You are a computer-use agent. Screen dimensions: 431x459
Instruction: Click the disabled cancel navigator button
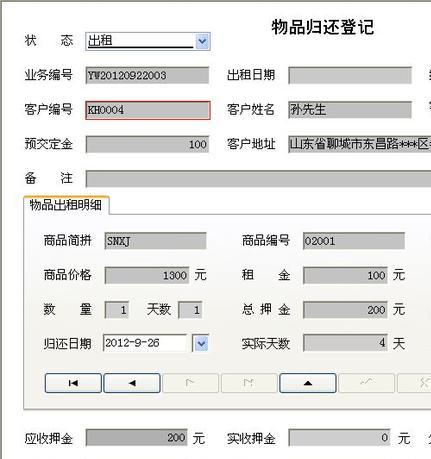click(415, 383)
